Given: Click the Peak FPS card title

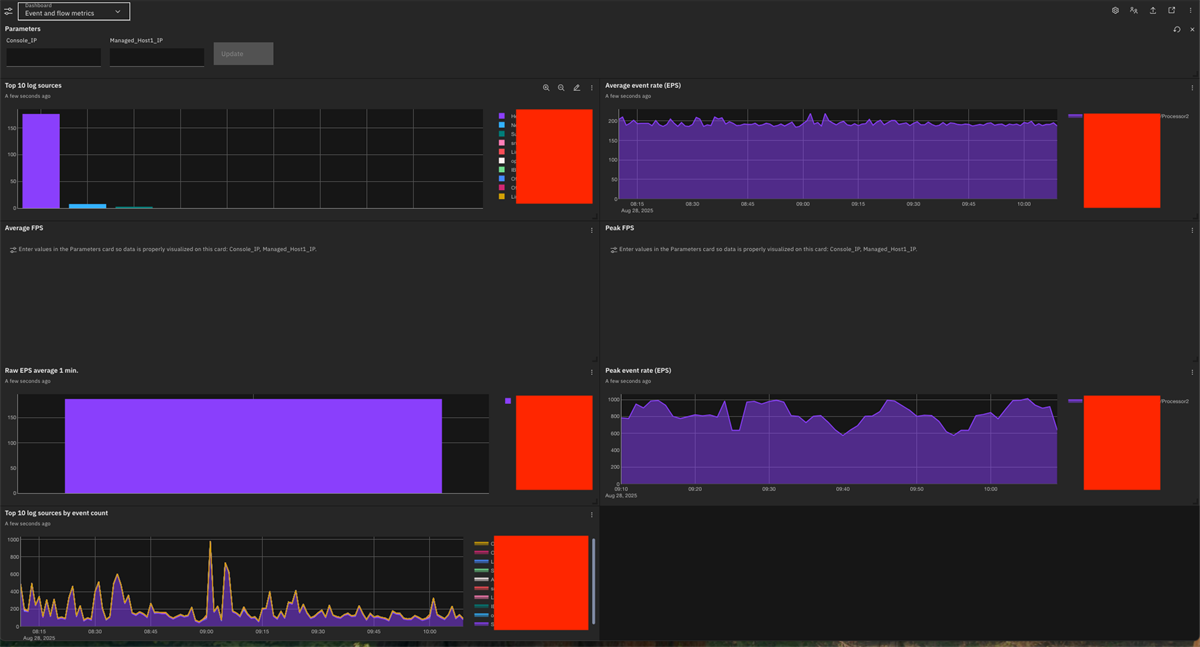Looking at the screenshot, I should 620,228.
